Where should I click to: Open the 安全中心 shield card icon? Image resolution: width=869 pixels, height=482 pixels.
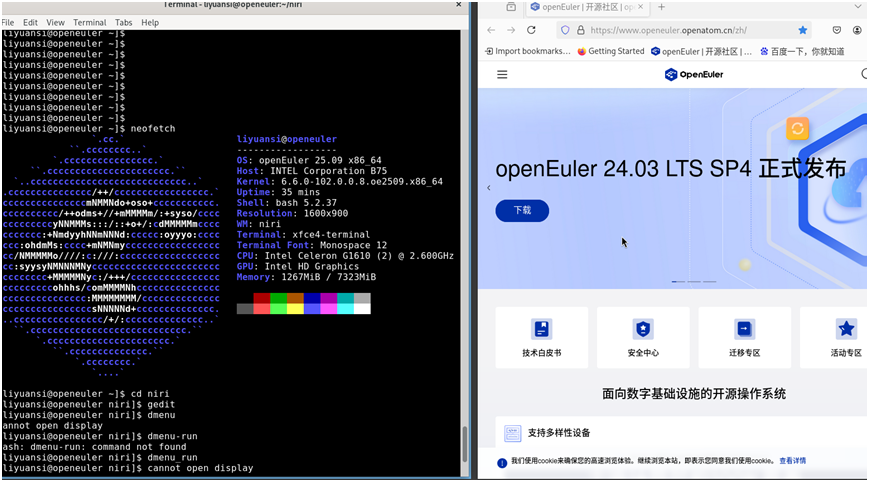(643, 329)
